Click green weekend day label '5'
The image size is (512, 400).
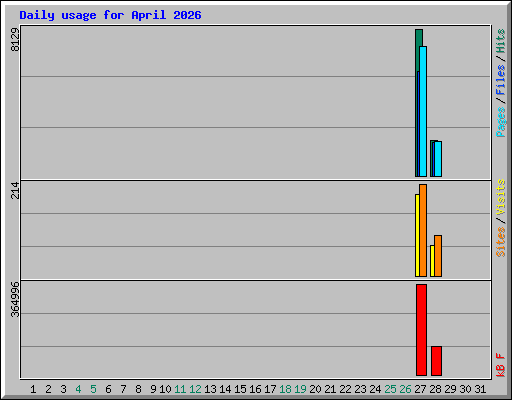(93, 389)
